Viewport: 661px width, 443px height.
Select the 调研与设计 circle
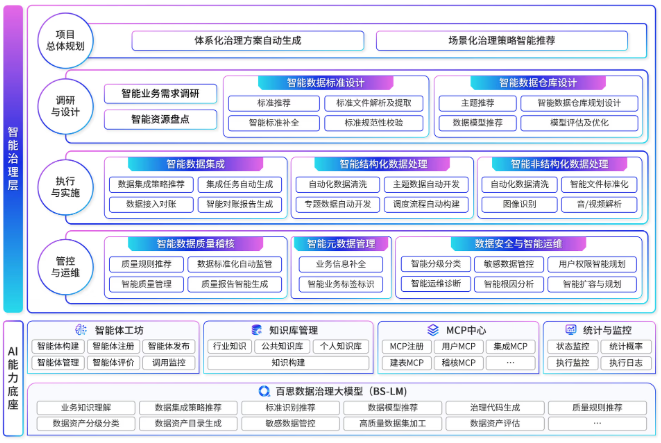(65, 106)
